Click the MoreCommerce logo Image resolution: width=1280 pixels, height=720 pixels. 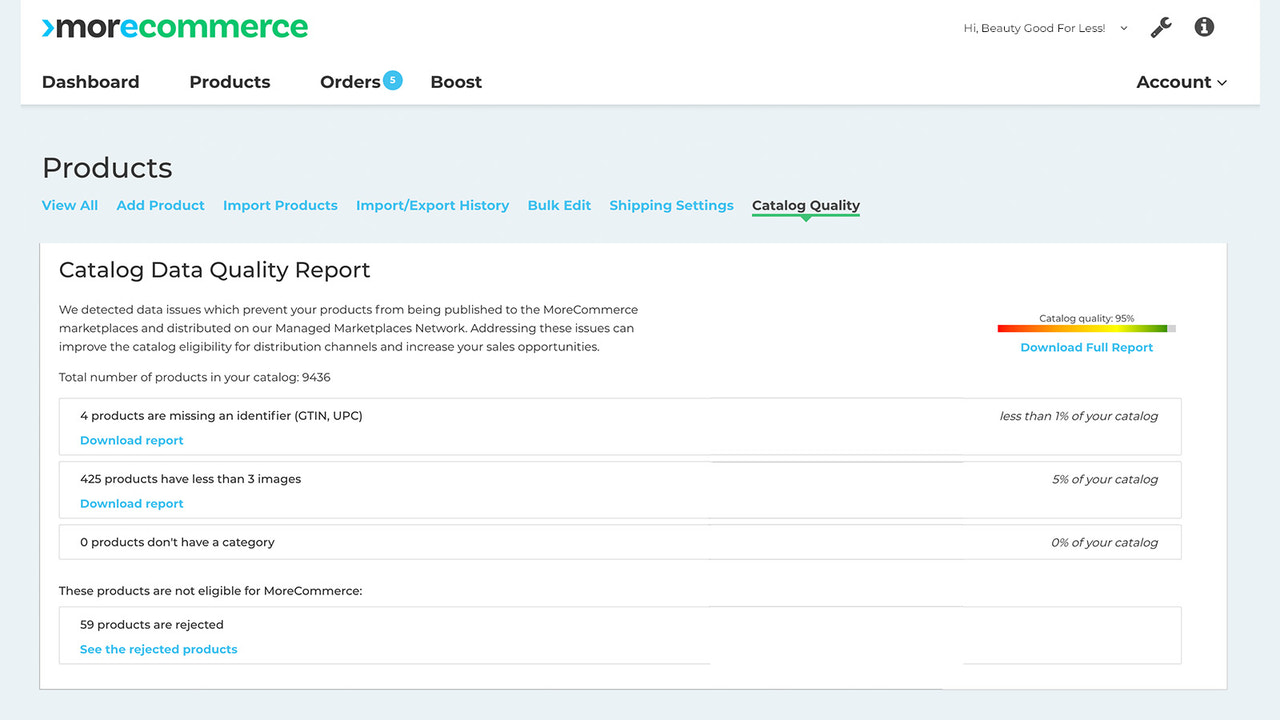[174, 27]
